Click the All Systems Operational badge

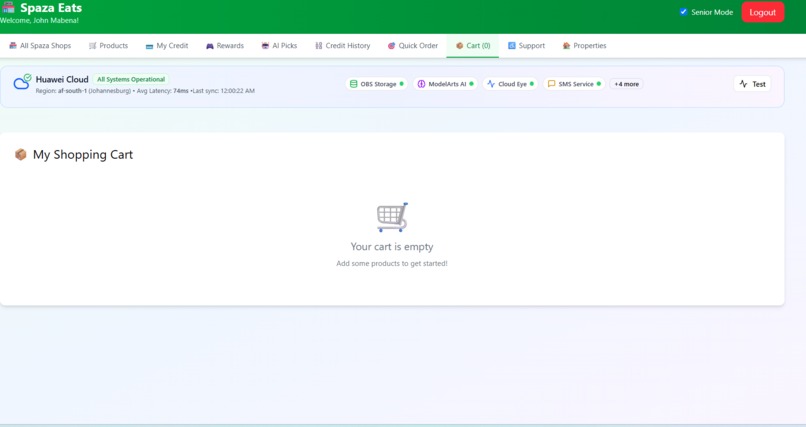131,79
